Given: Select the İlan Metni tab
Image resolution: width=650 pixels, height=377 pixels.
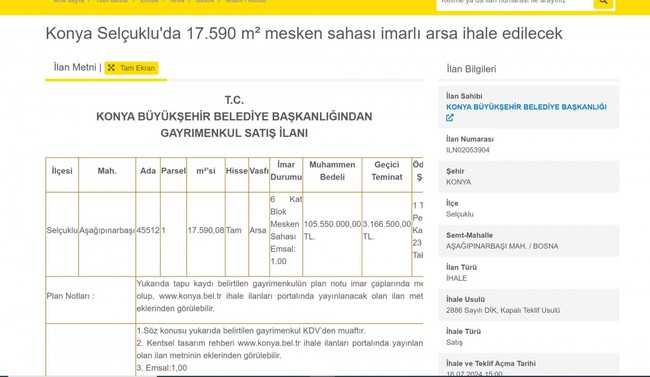Looking at the screenshot, I should pos(75,67).
